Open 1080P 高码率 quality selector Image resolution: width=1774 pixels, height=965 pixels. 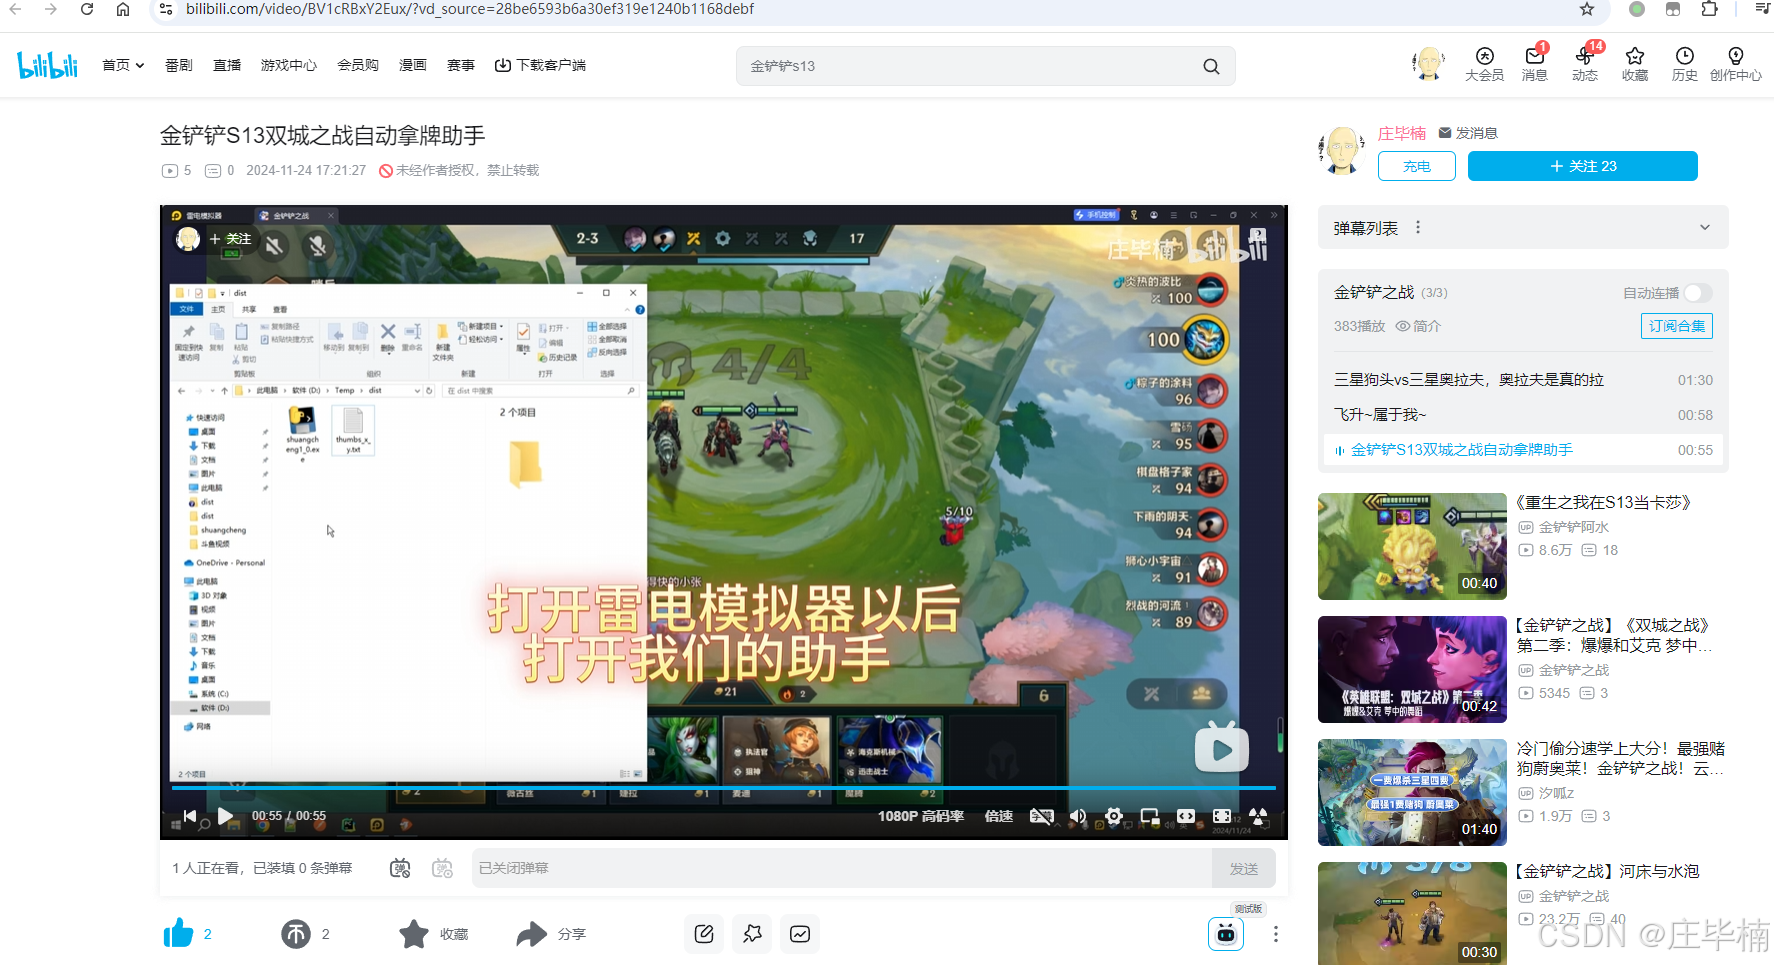[921, 816]
